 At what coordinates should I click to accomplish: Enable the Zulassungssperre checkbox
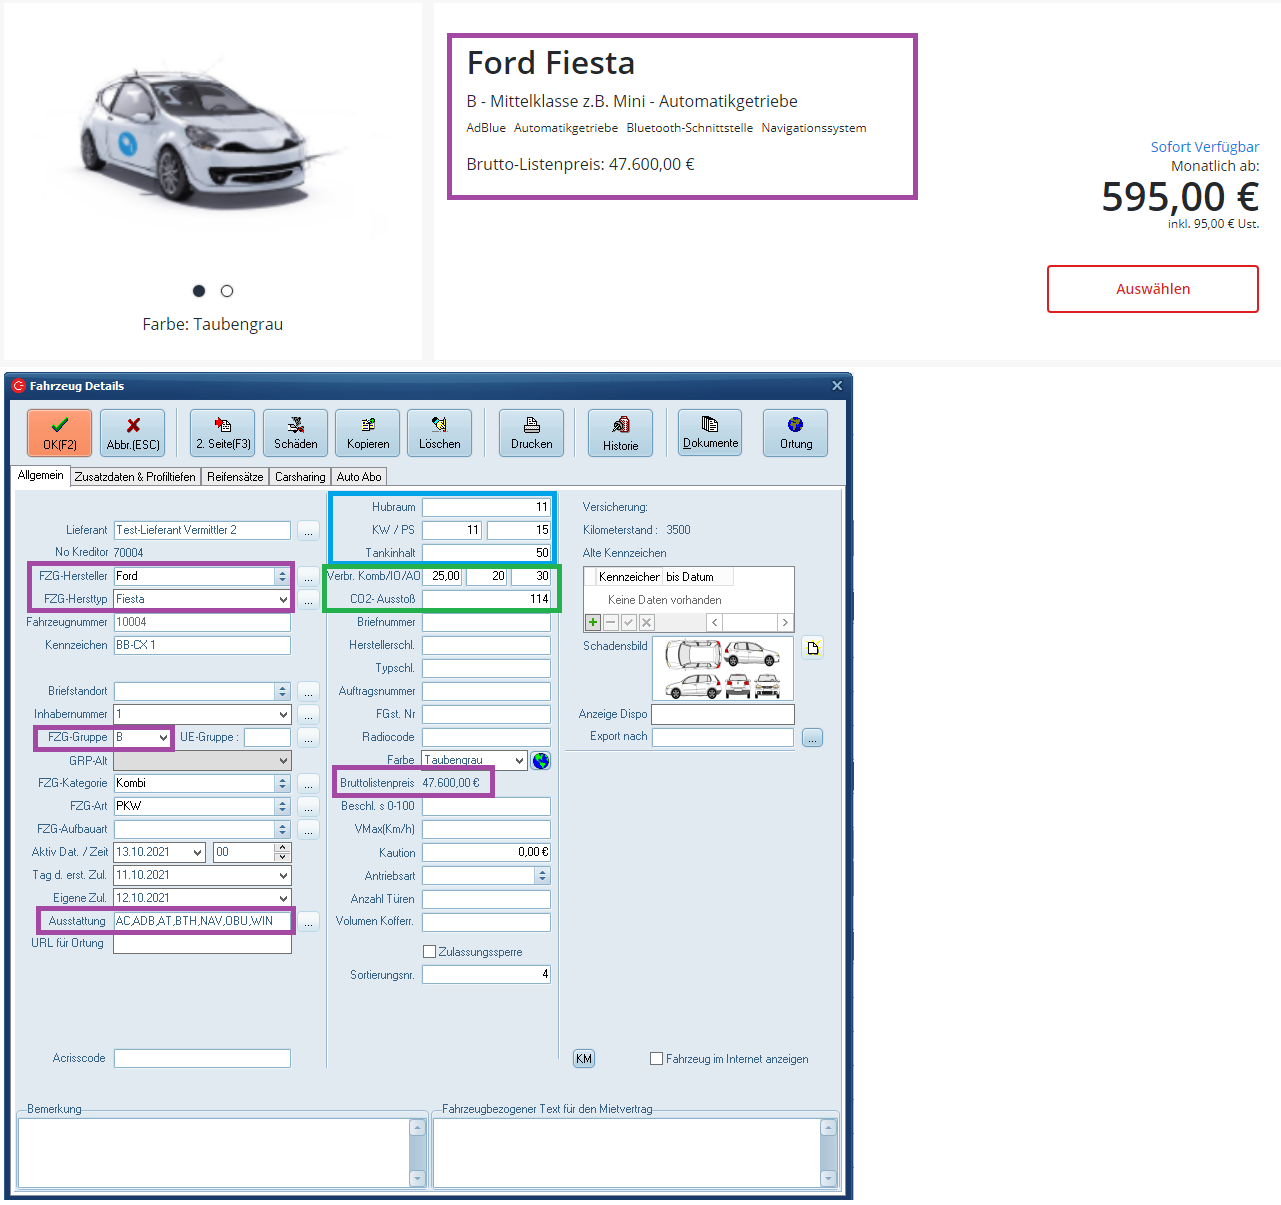(x=430, y=952)
